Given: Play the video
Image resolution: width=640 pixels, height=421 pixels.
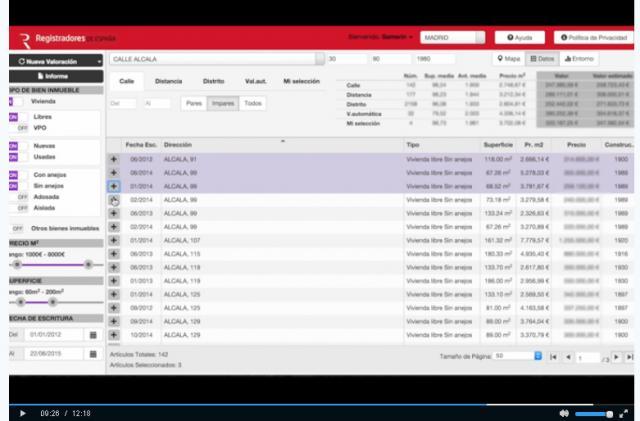Looking at the screenshot, I should (x=23, y=413).
